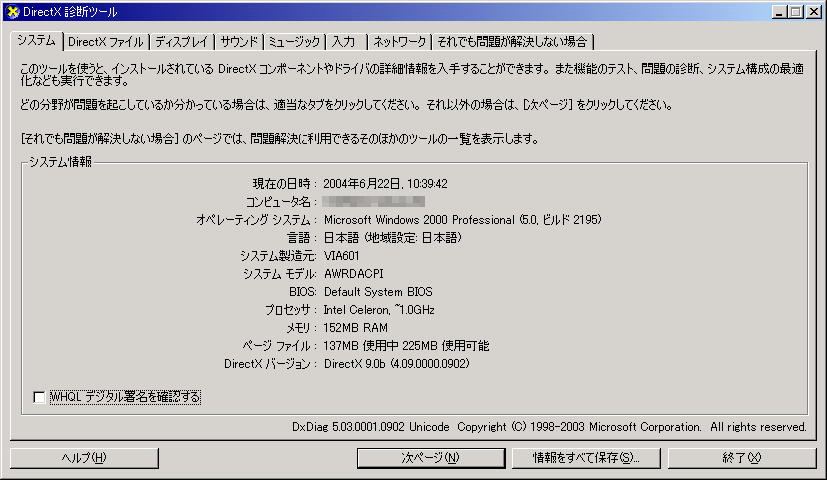Image resolution: width=827 pixels, height=480 pixels.
Task: Click the system manufacturer value VIA601
Action: coord(341,256)
